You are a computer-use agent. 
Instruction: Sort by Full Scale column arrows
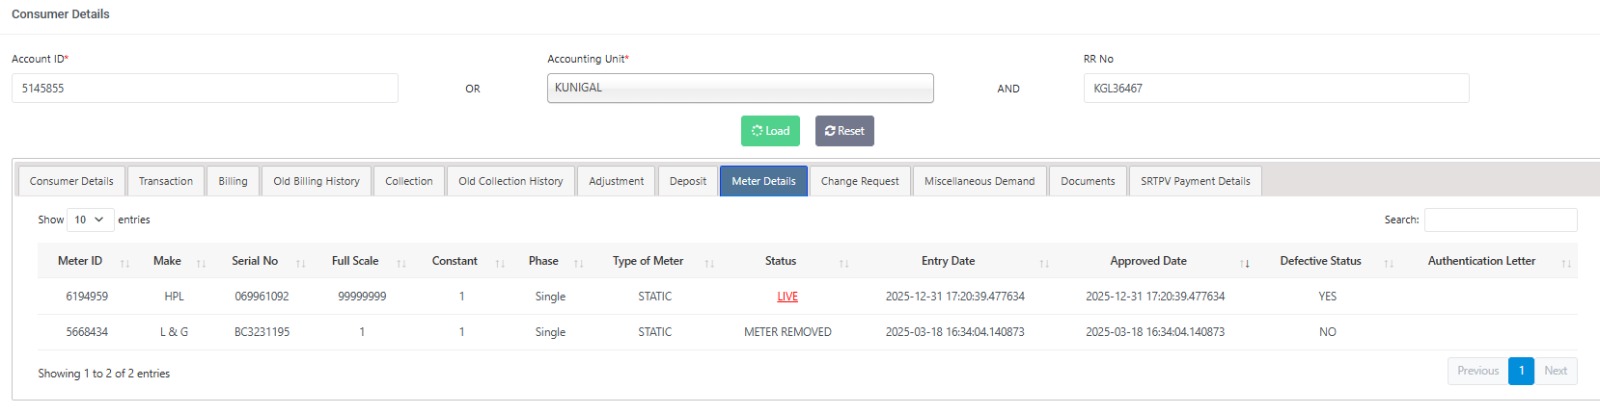point(401,263)
